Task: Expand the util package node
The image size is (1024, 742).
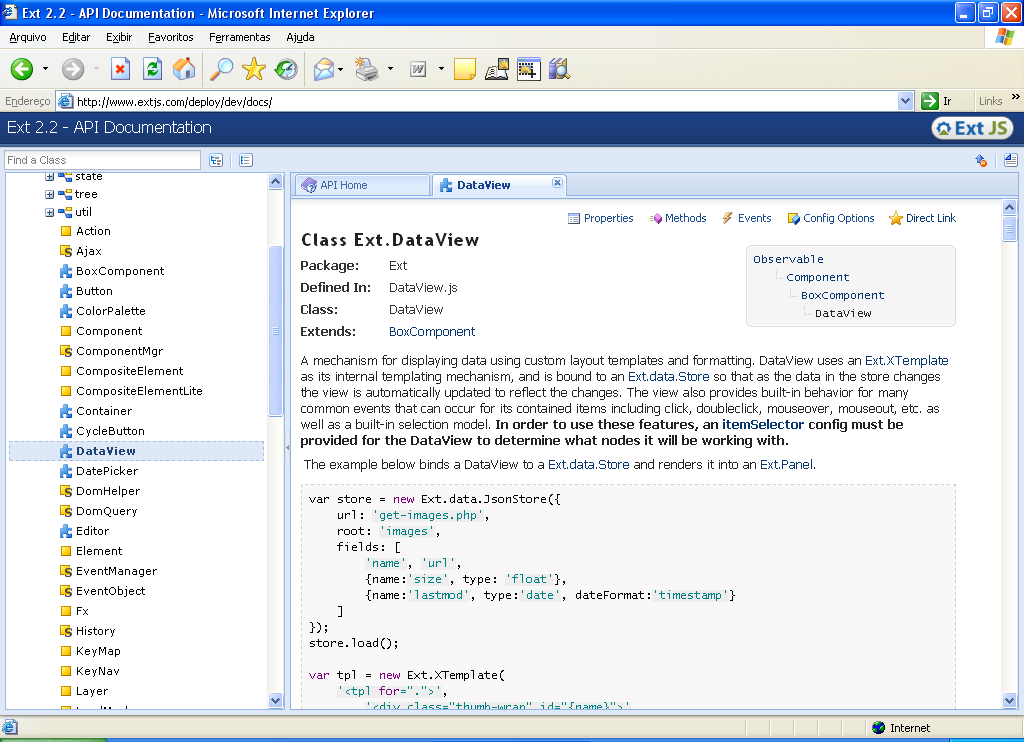Action: click(49, 212)
